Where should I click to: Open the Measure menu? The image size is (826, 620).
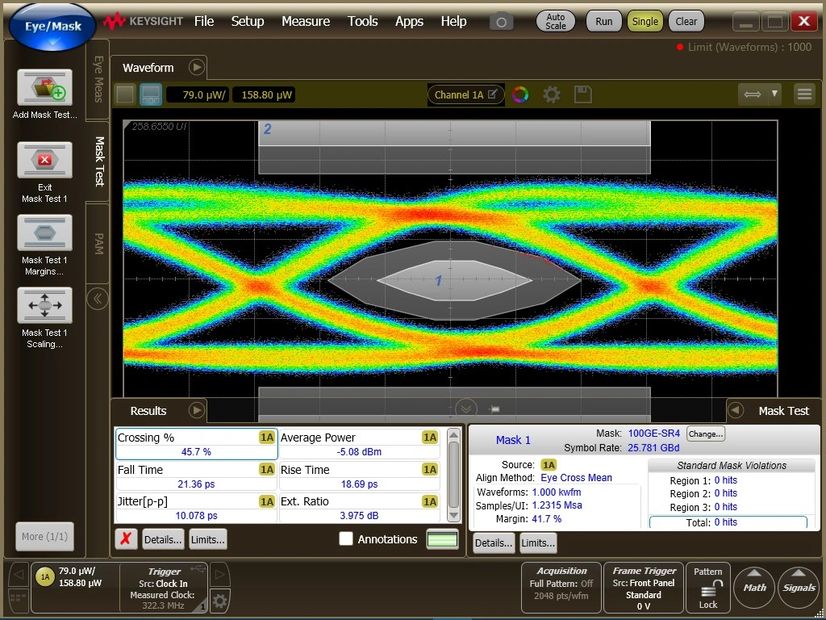click(305, 21)
